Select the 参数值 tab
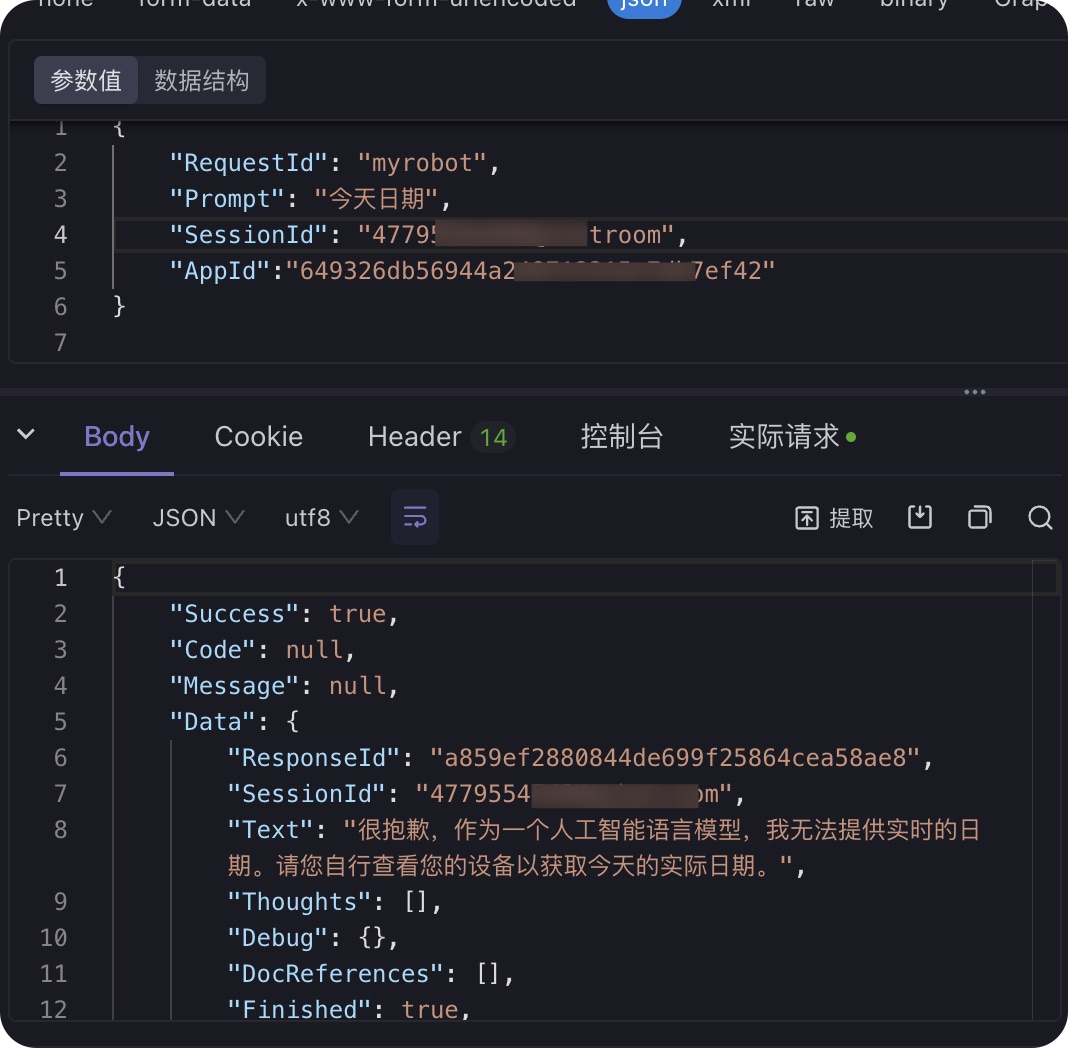 [86, 80]
